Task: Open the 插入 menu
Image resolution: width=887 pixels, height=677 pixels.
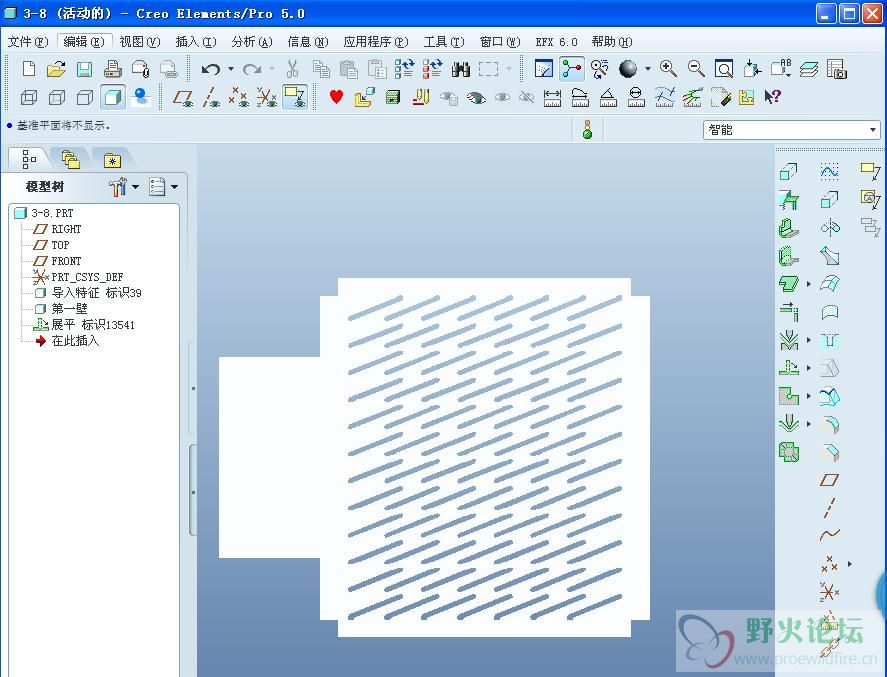Action: 196,42
